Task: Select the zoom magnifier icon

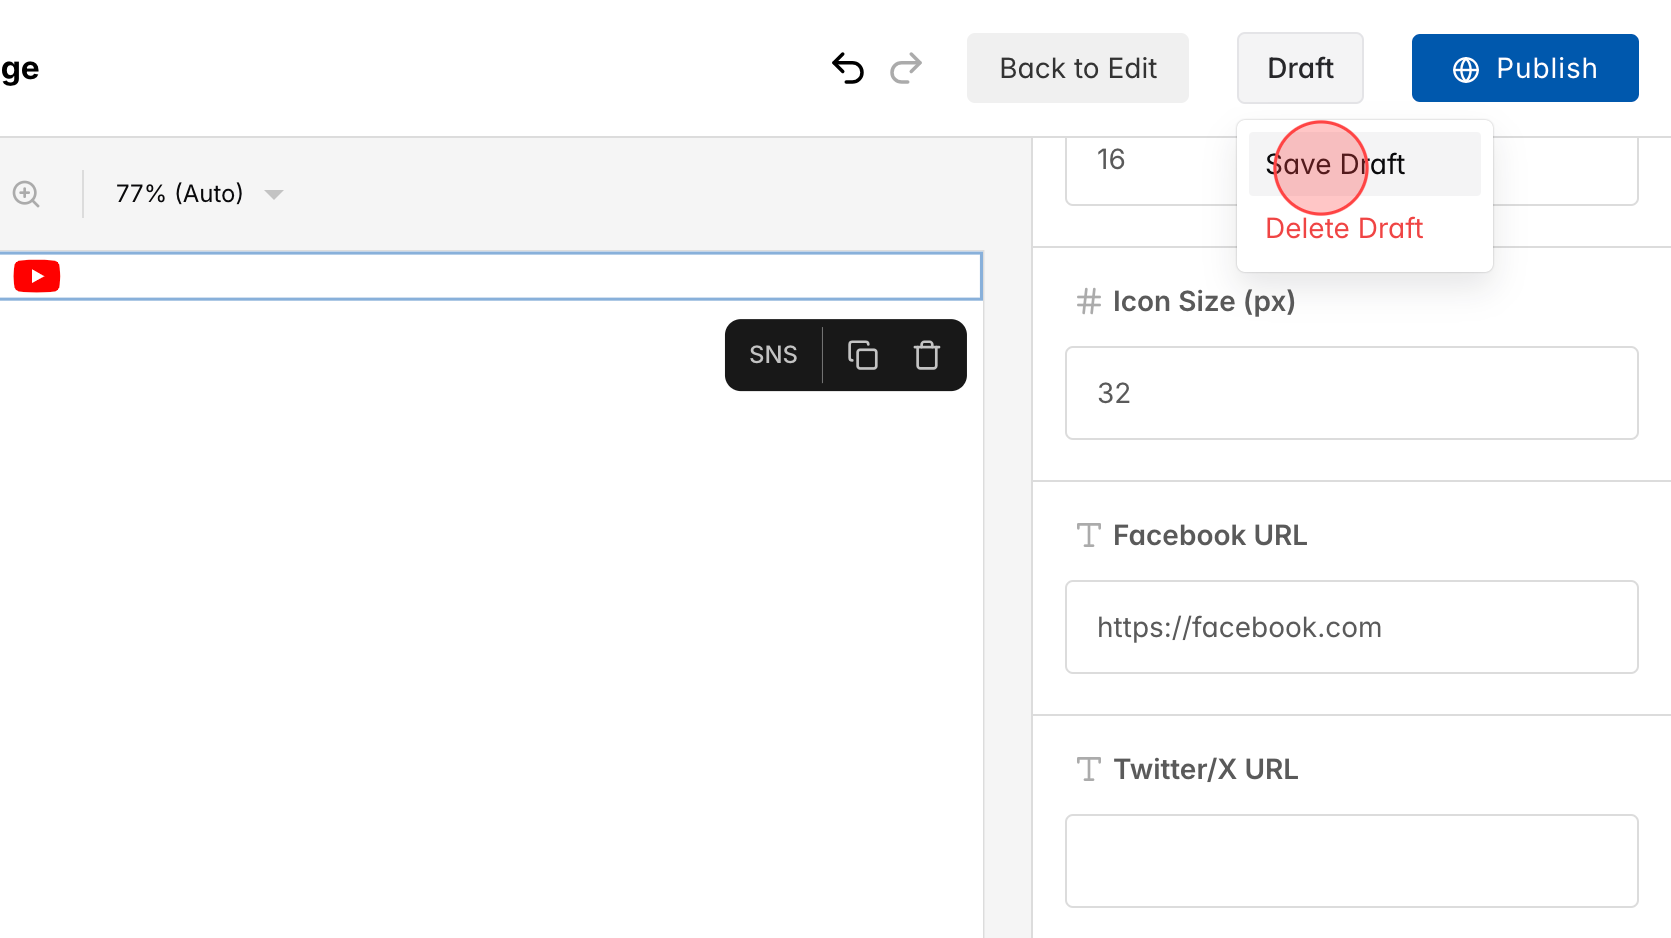Action: [x=26, y=193]
